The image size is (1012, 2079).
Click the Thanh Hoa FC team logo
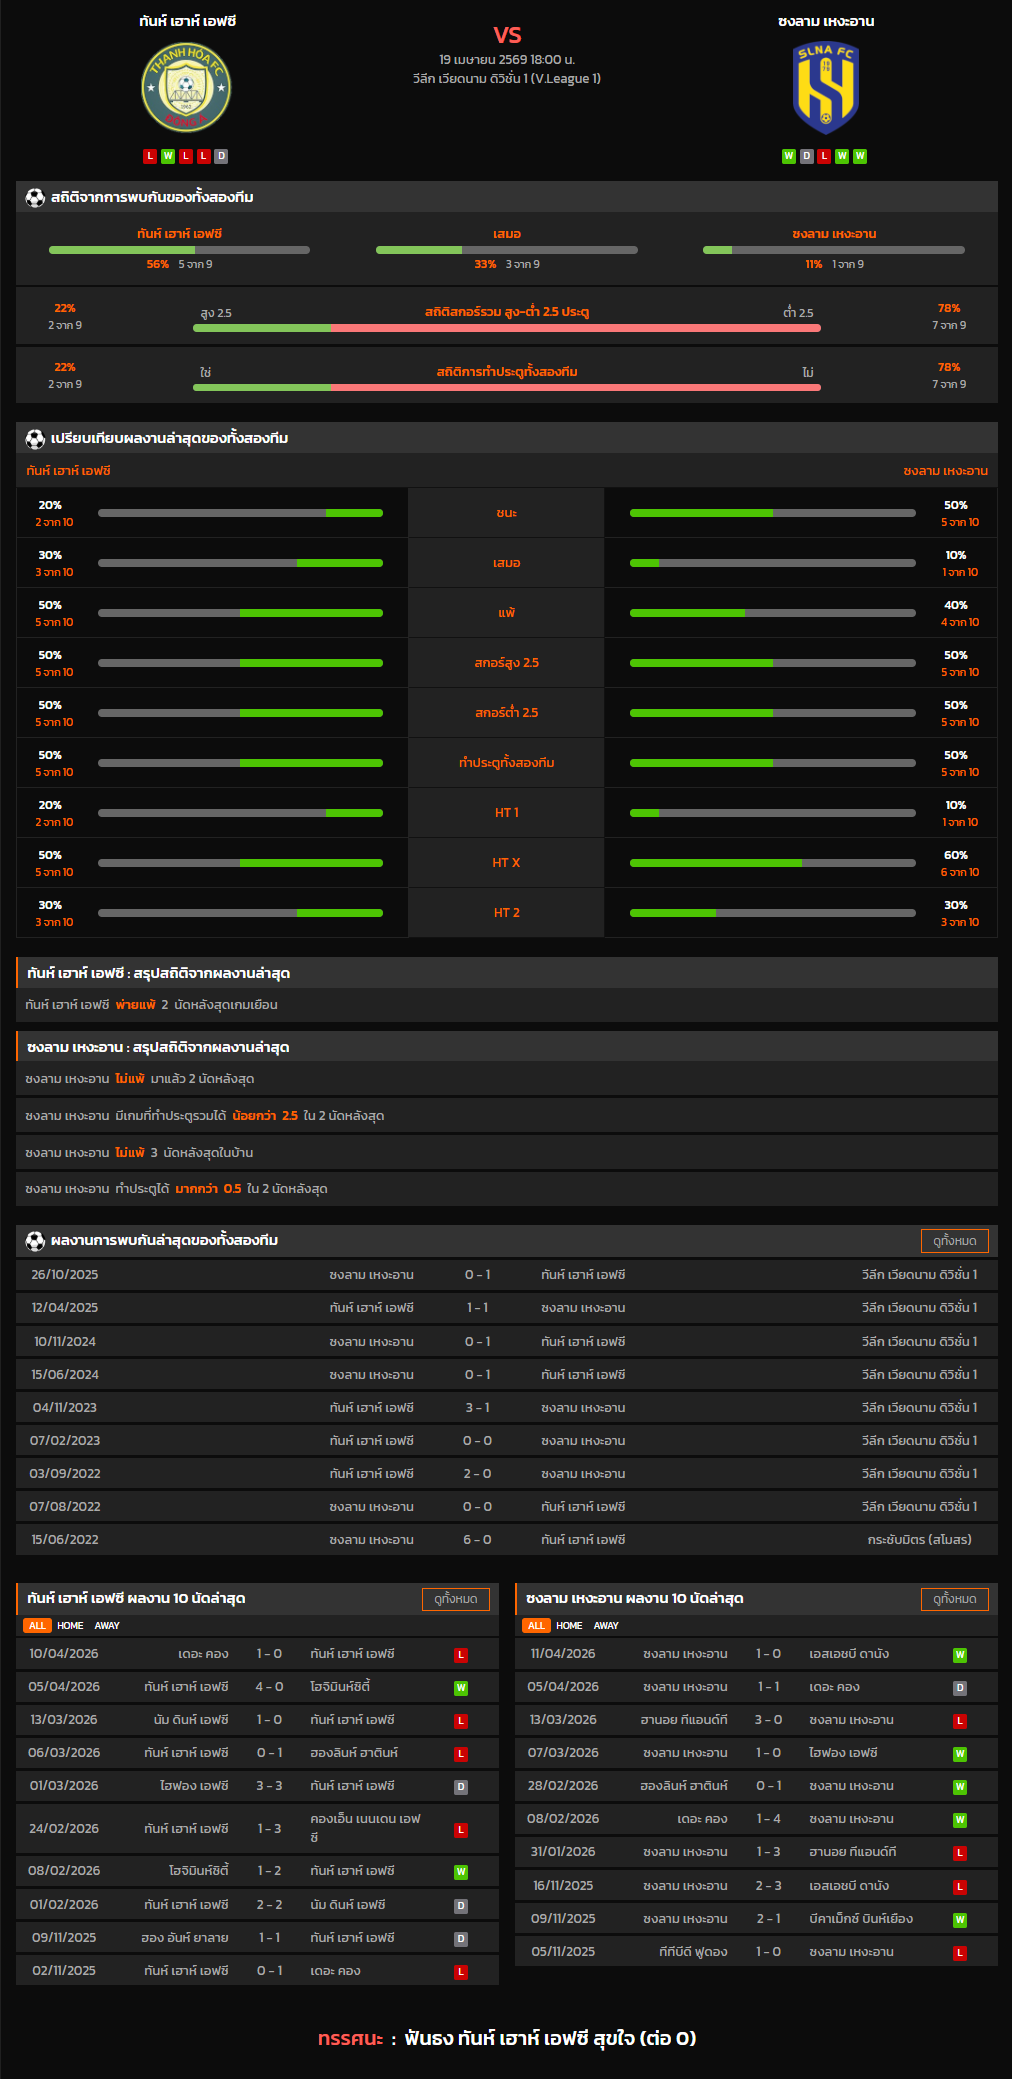coord(186,88)
